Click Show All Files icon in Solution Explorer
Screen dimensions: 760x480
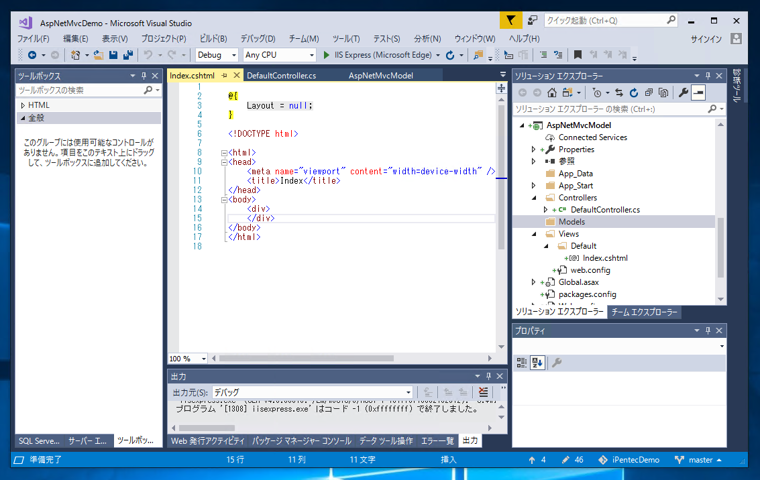(x=664, y=93)
